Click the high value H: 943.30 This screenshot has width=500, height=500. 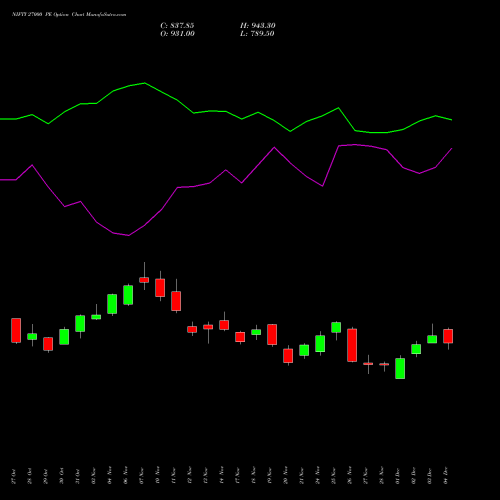258,26
